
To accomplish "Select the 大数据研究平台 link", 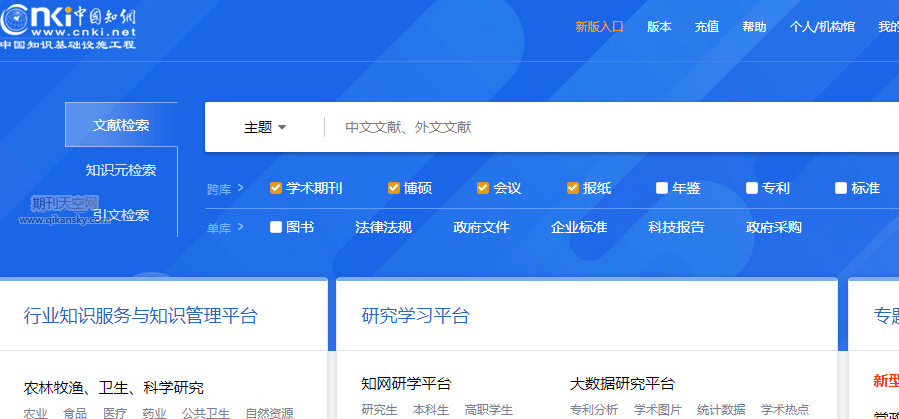I will pos(622,383).
